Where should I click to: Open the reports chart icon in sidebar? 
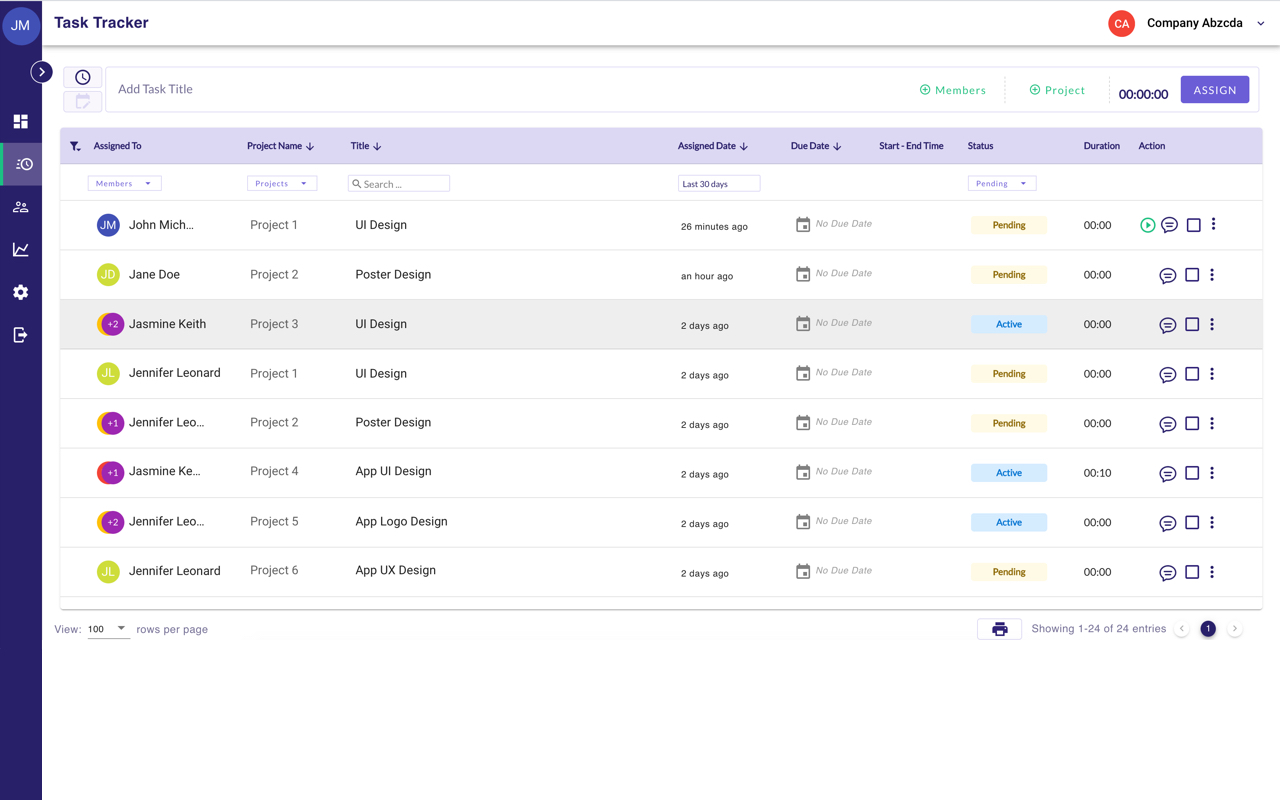(20, 250)
